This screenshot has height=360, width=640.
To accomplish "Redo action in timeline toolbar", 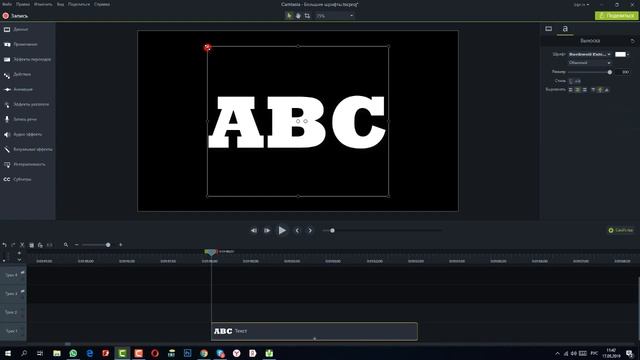I will (13, 245).
